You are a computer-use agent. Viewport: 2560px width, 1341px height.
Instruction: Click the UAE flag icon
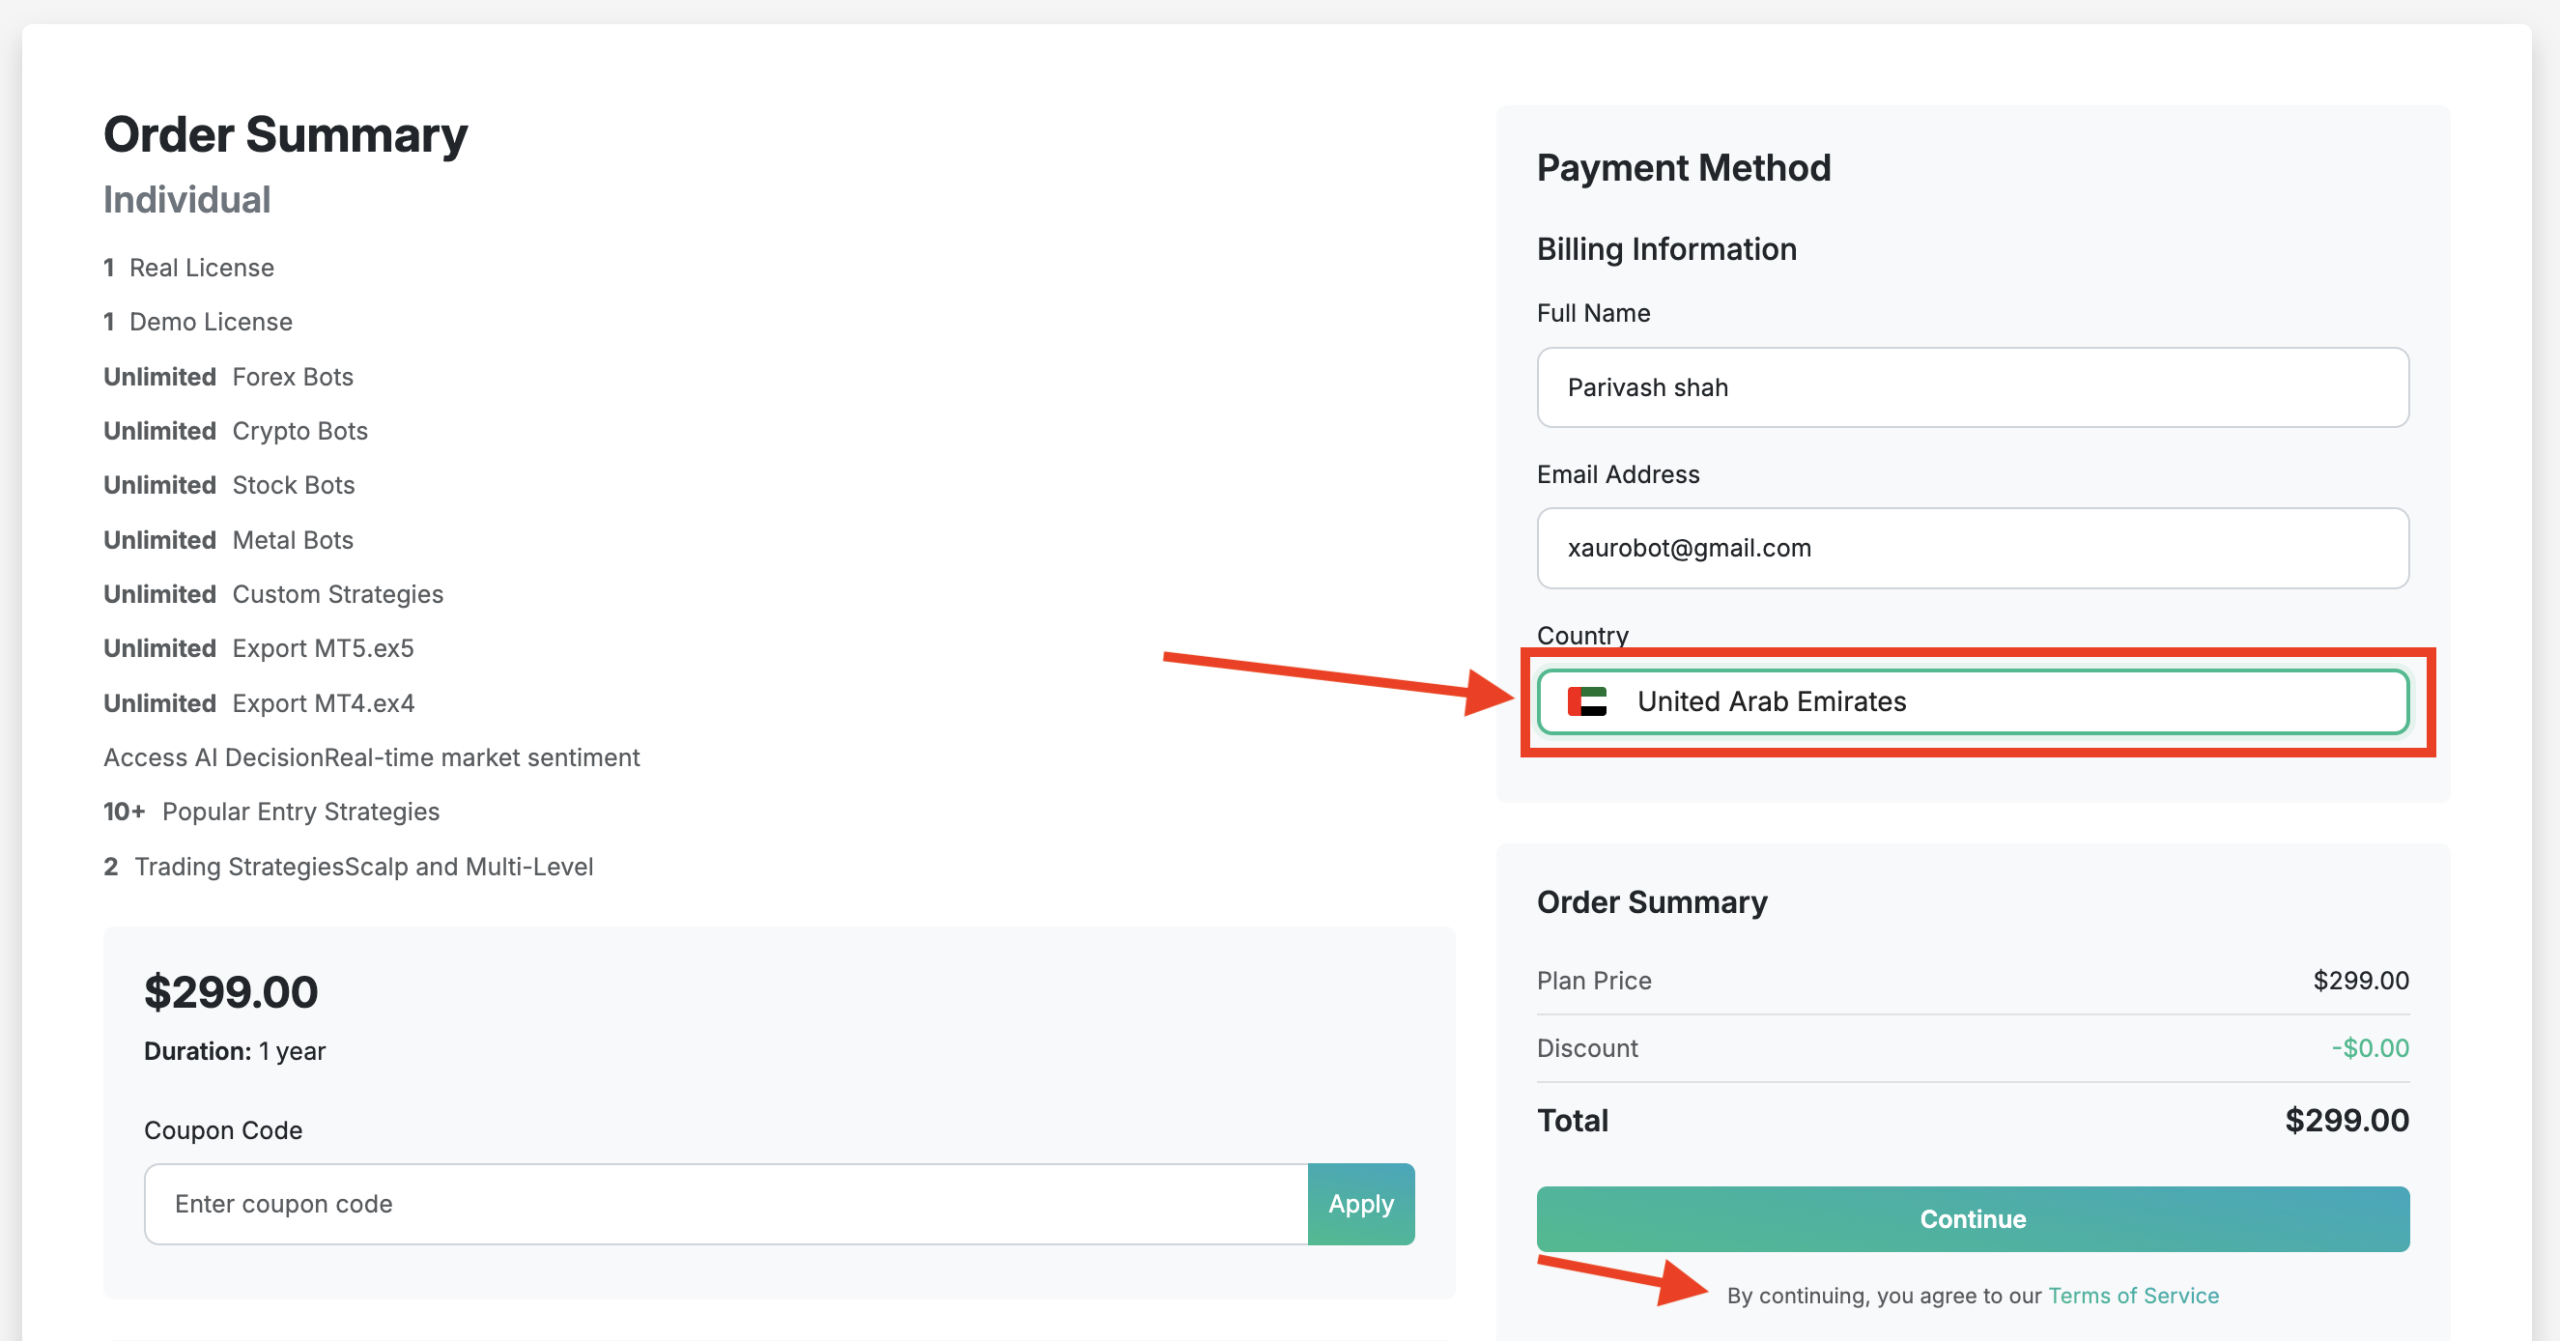click(1587, 702)
